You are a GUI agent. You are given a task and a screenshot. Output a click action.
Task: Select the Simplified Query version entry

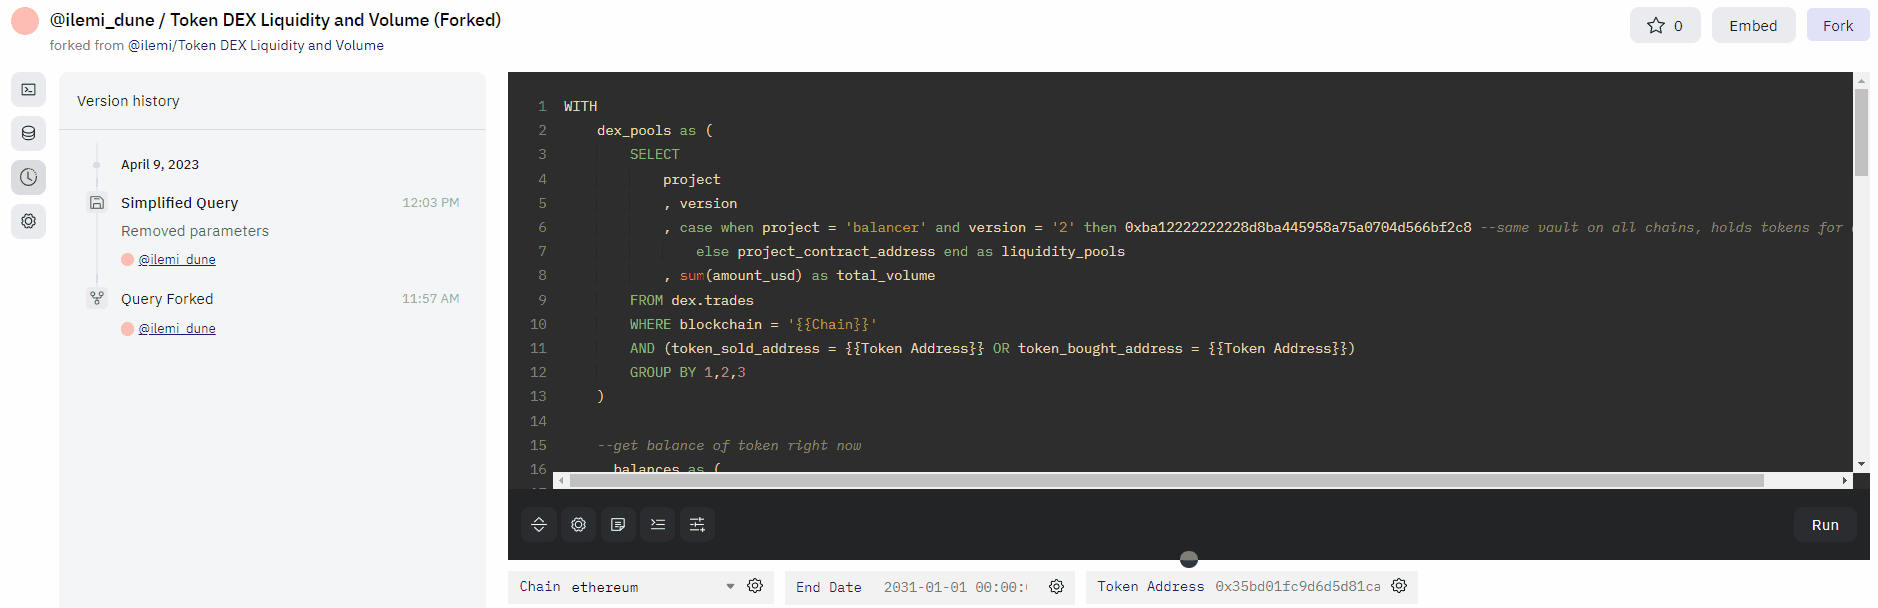(180, 203)
